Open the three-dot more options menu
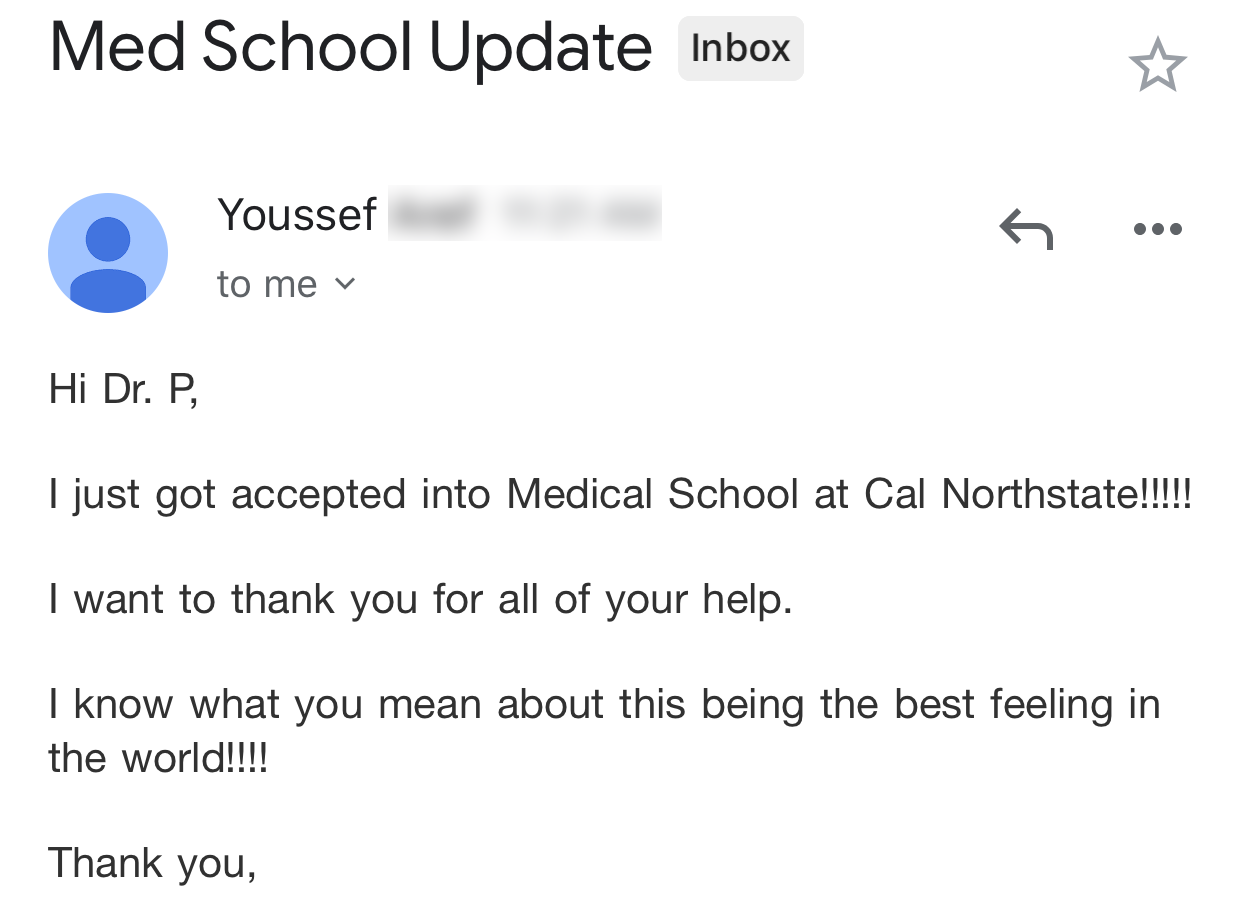Image resolution: width=1242 pixels, height=915 pixels. pos(1157,229)
